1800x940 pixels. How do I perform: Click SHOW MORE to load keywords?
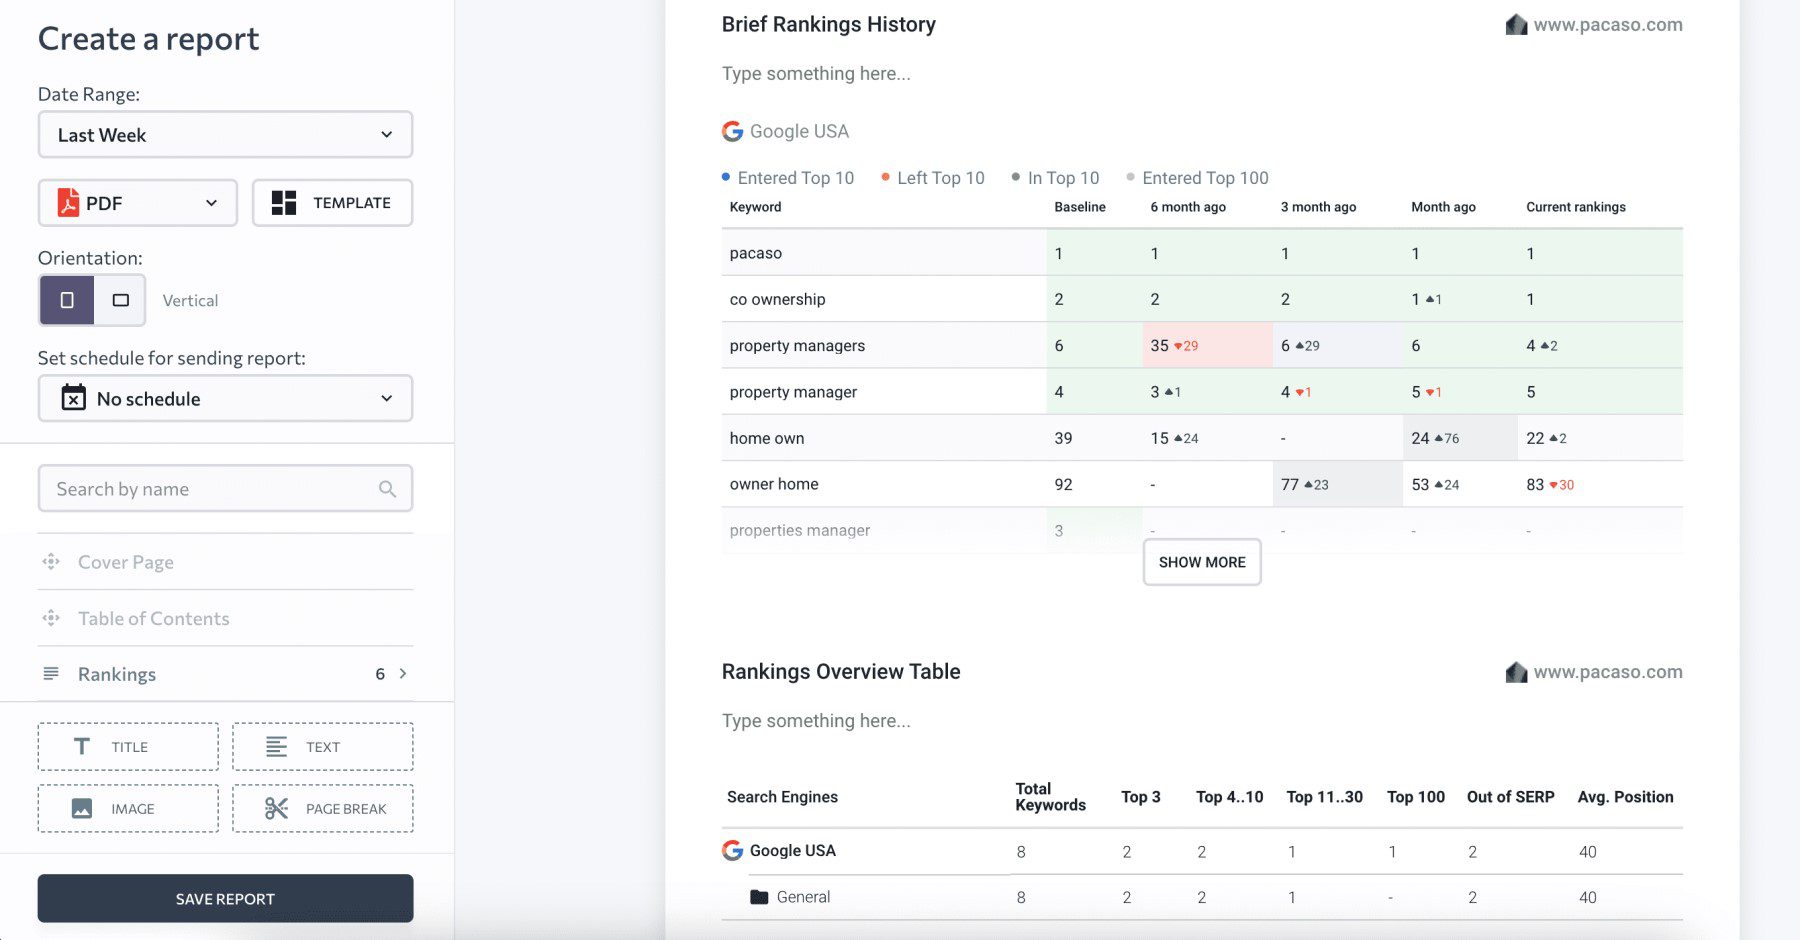click(1201, 562)
